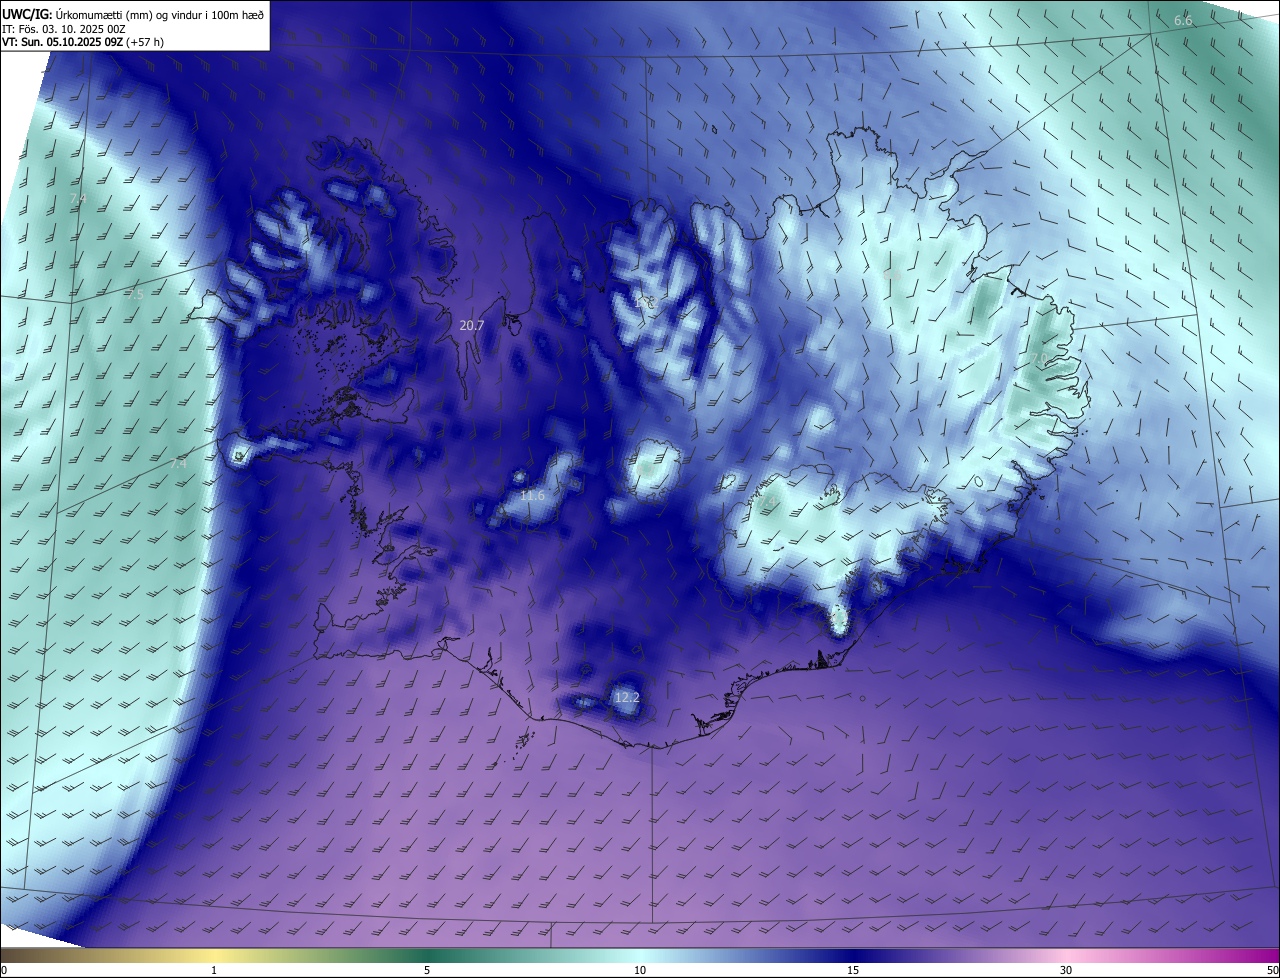
Task: Click the 11.6 value on the map
Action: point(533,495)
